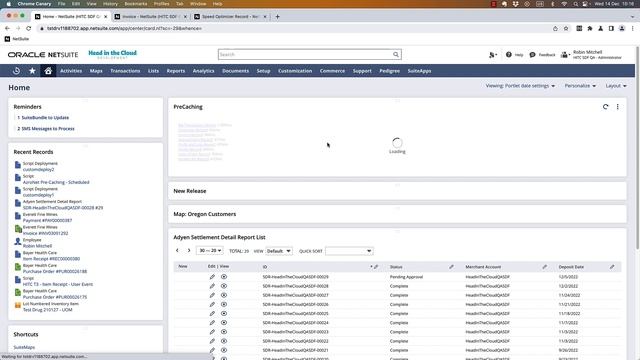The height and width of the screenshot is (360, 640).
Task: Open Payment #PAY00000387 recent record
Action: pyautogui.click(x=47, y=220)
